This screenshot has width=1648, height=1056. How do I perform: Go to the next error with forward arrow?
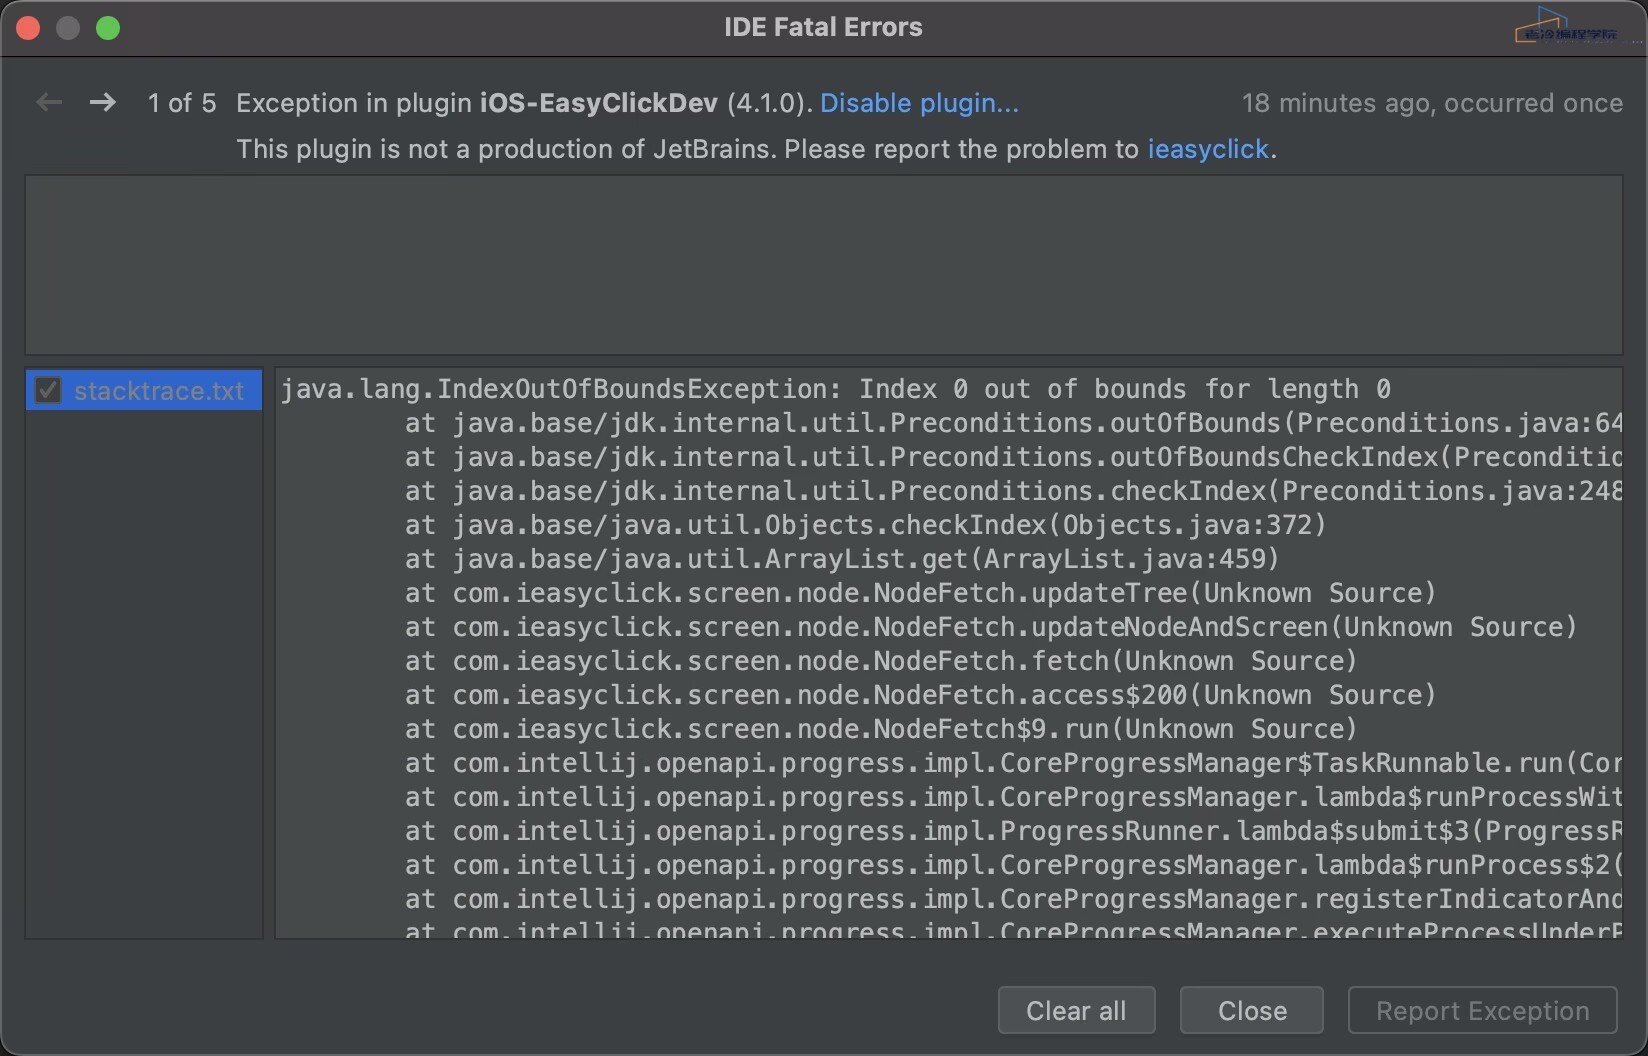[x=102, y=102]
